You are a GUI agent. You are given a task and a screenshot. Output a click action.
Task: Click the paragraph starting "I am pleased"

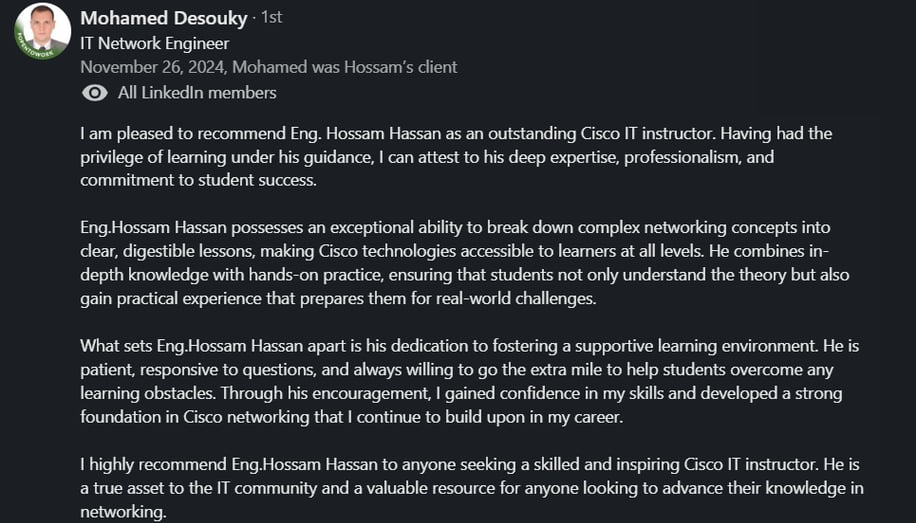pyautogui.click(x=456, y=157)
